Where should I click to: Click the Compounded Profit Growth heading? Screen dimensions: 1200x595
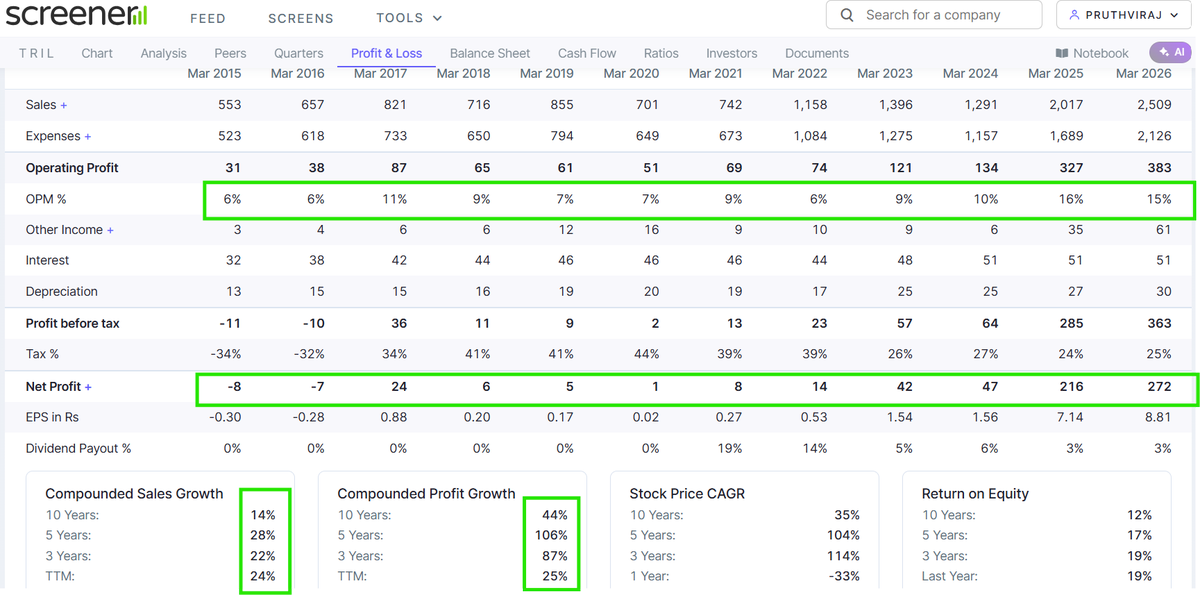[426, 494]
